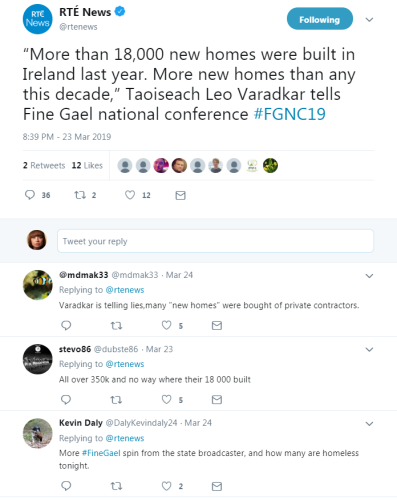The width and height of the screenshot is (397, 500).
Task: Send main tweet via direct message icon
Action: (x=180, y=195)
